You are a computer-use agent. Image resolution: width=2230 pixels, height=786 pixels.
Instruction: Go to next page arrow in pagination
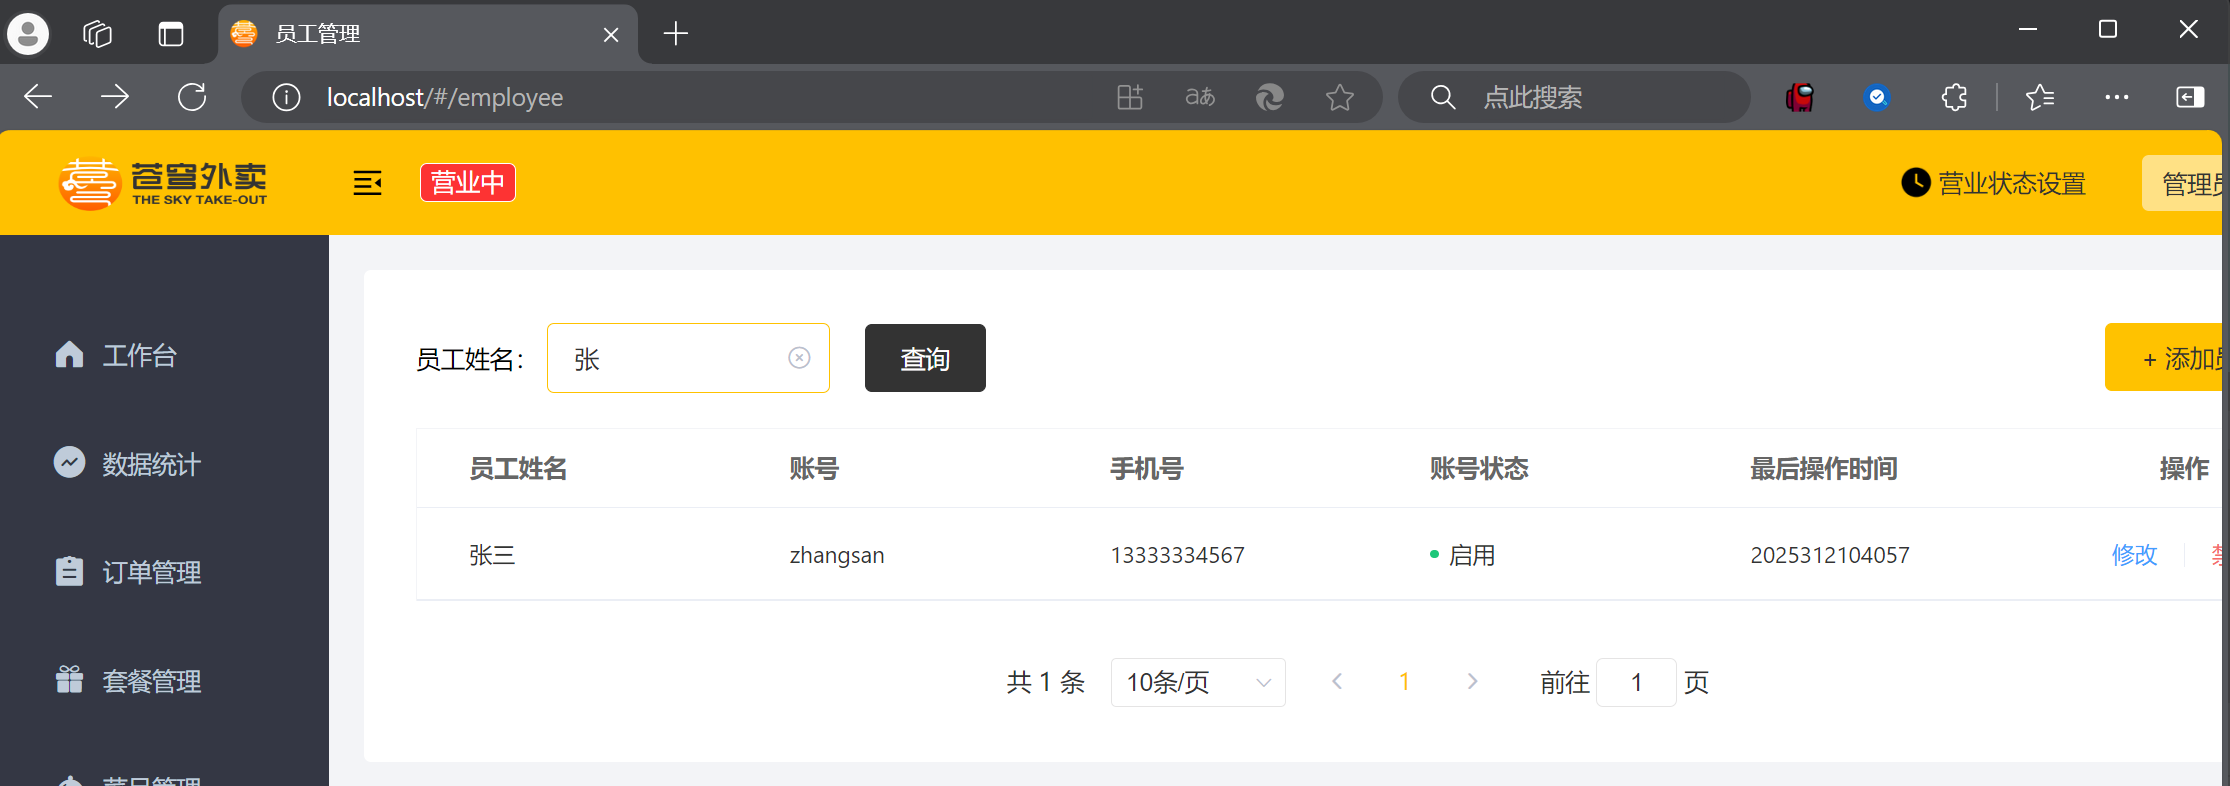click(x=1472, y=682)
